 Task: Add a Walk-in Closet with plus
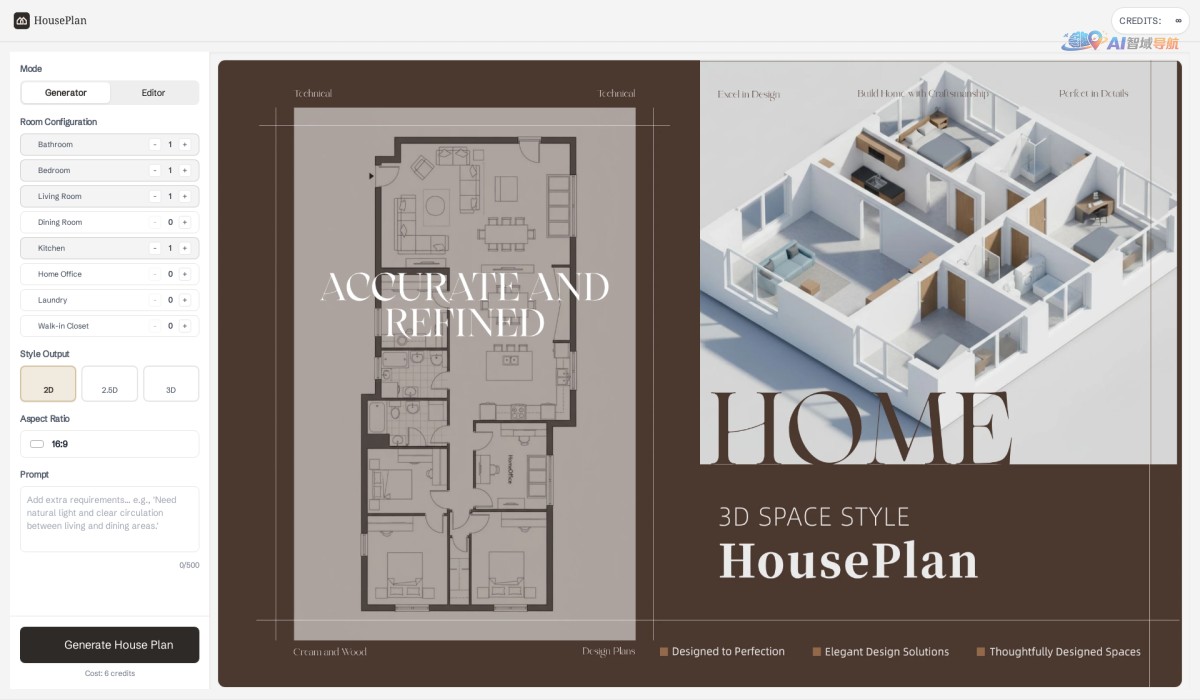click(185, 326)
